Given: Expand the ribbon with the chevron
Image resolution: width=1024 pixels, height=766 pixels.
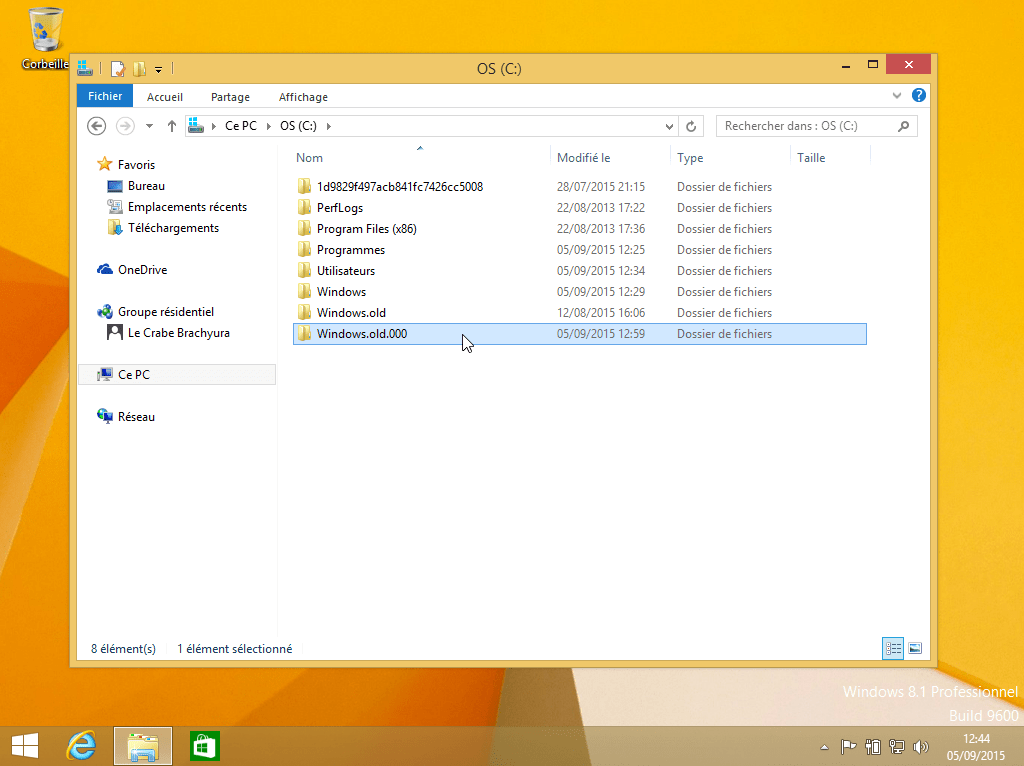Looking at the screenshot, I should point(897,96).
